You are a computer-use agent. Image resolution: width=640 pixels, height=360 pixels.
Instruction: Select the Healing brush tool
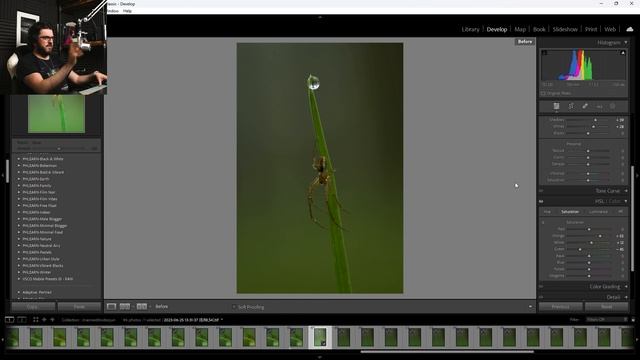click(585, 106)
